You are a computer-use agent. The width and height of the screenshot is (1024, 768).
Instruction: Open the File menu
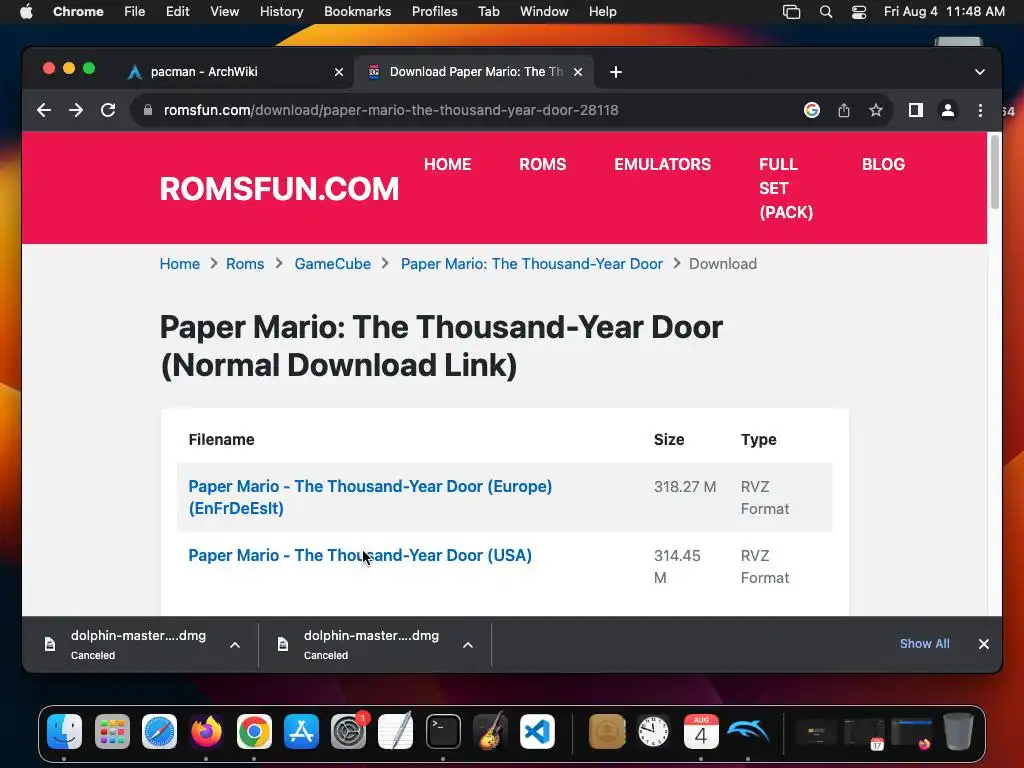135,12
